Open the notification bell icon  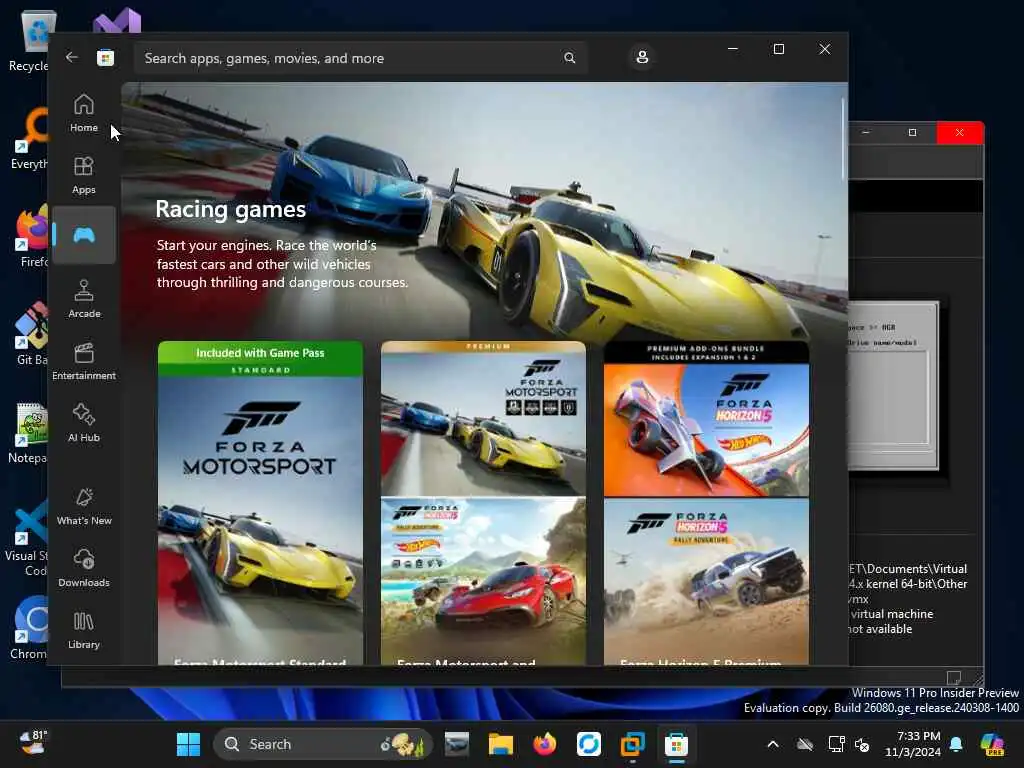[x=956, y=744]
